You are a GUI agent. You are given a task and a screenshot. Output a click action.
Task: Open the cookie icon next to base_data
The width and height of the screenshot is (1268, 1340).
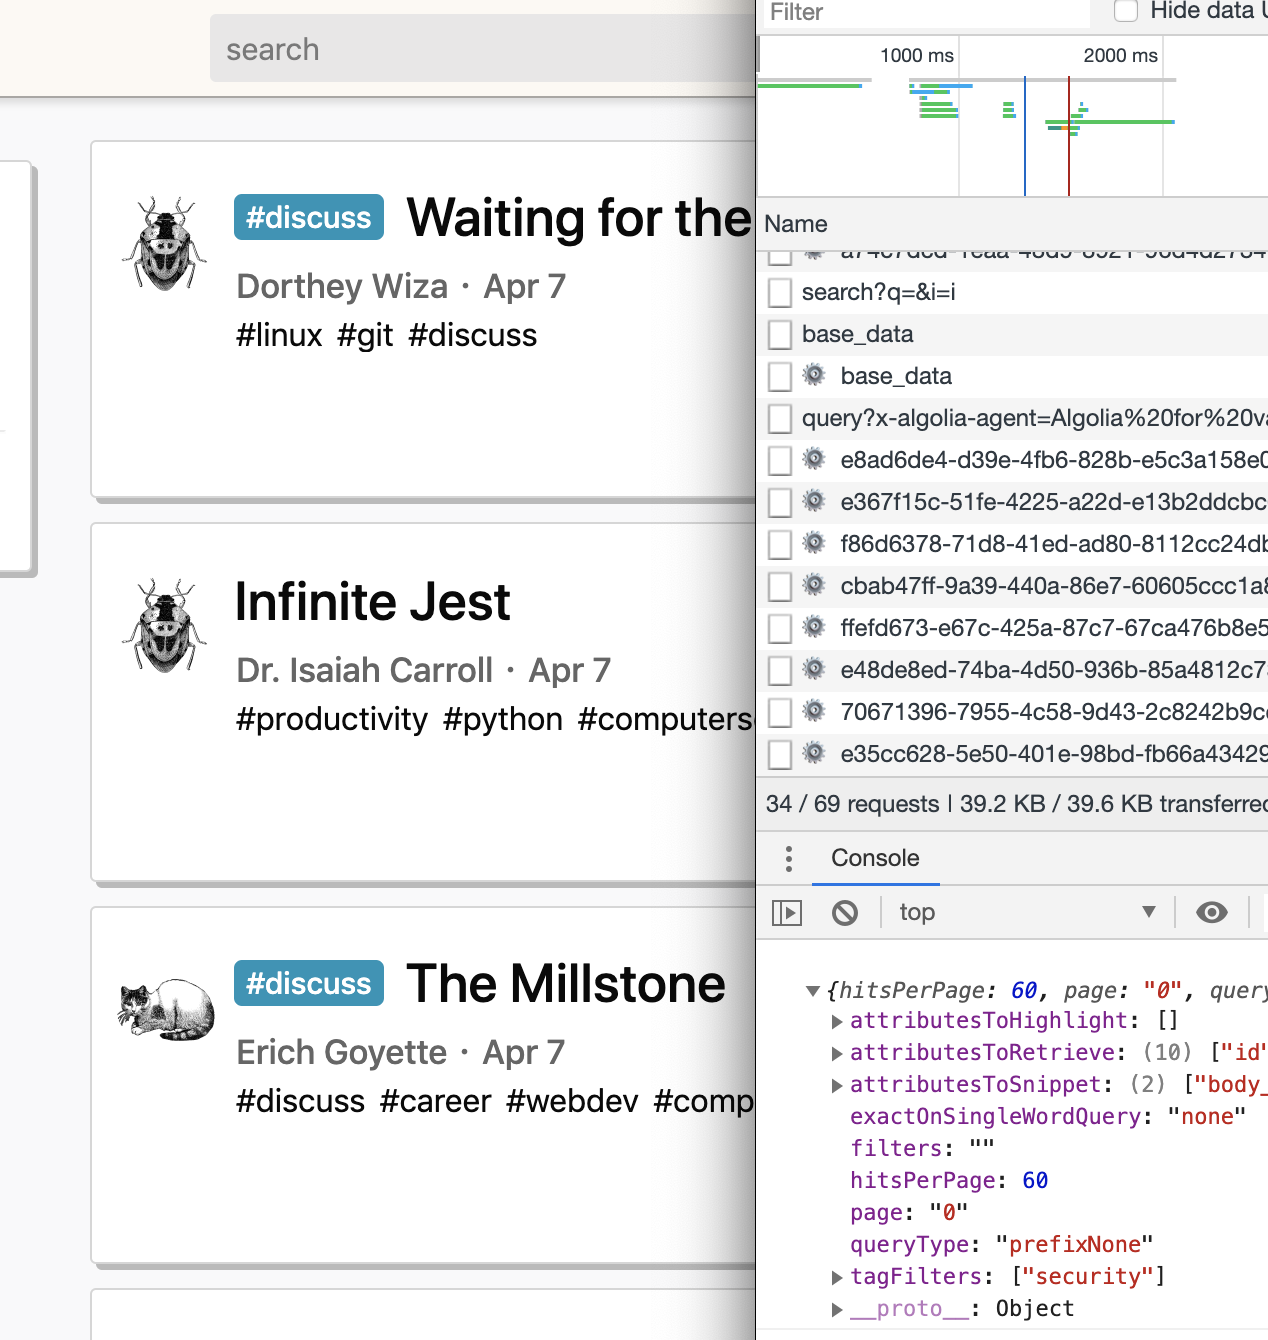(815, 376)
